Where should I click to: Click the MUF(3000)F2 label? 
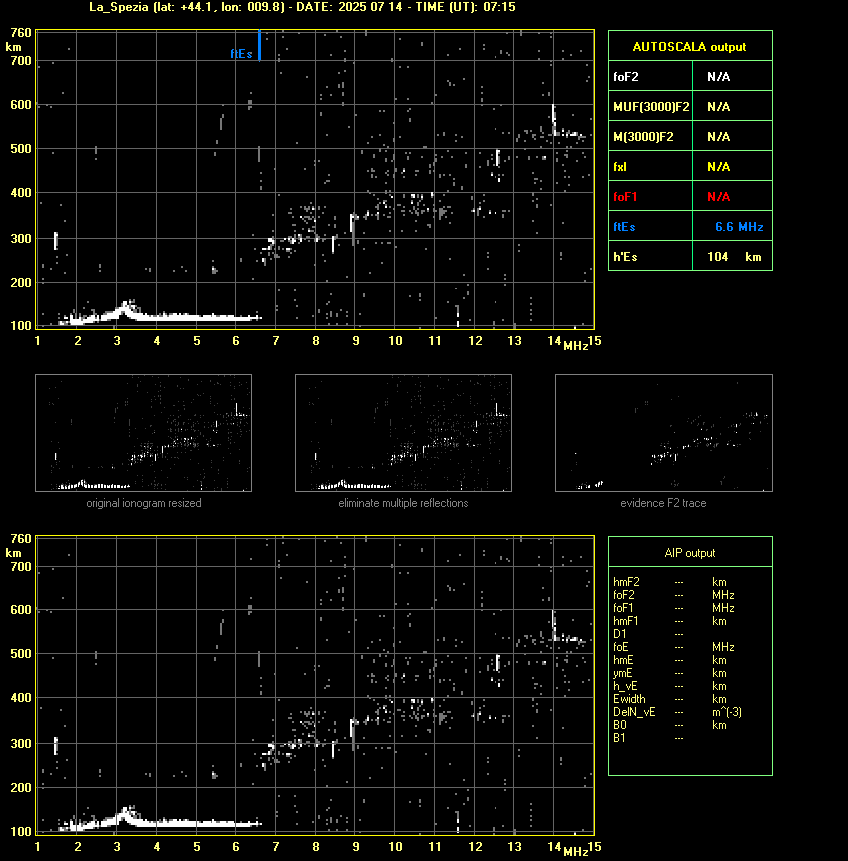[651, 107]
